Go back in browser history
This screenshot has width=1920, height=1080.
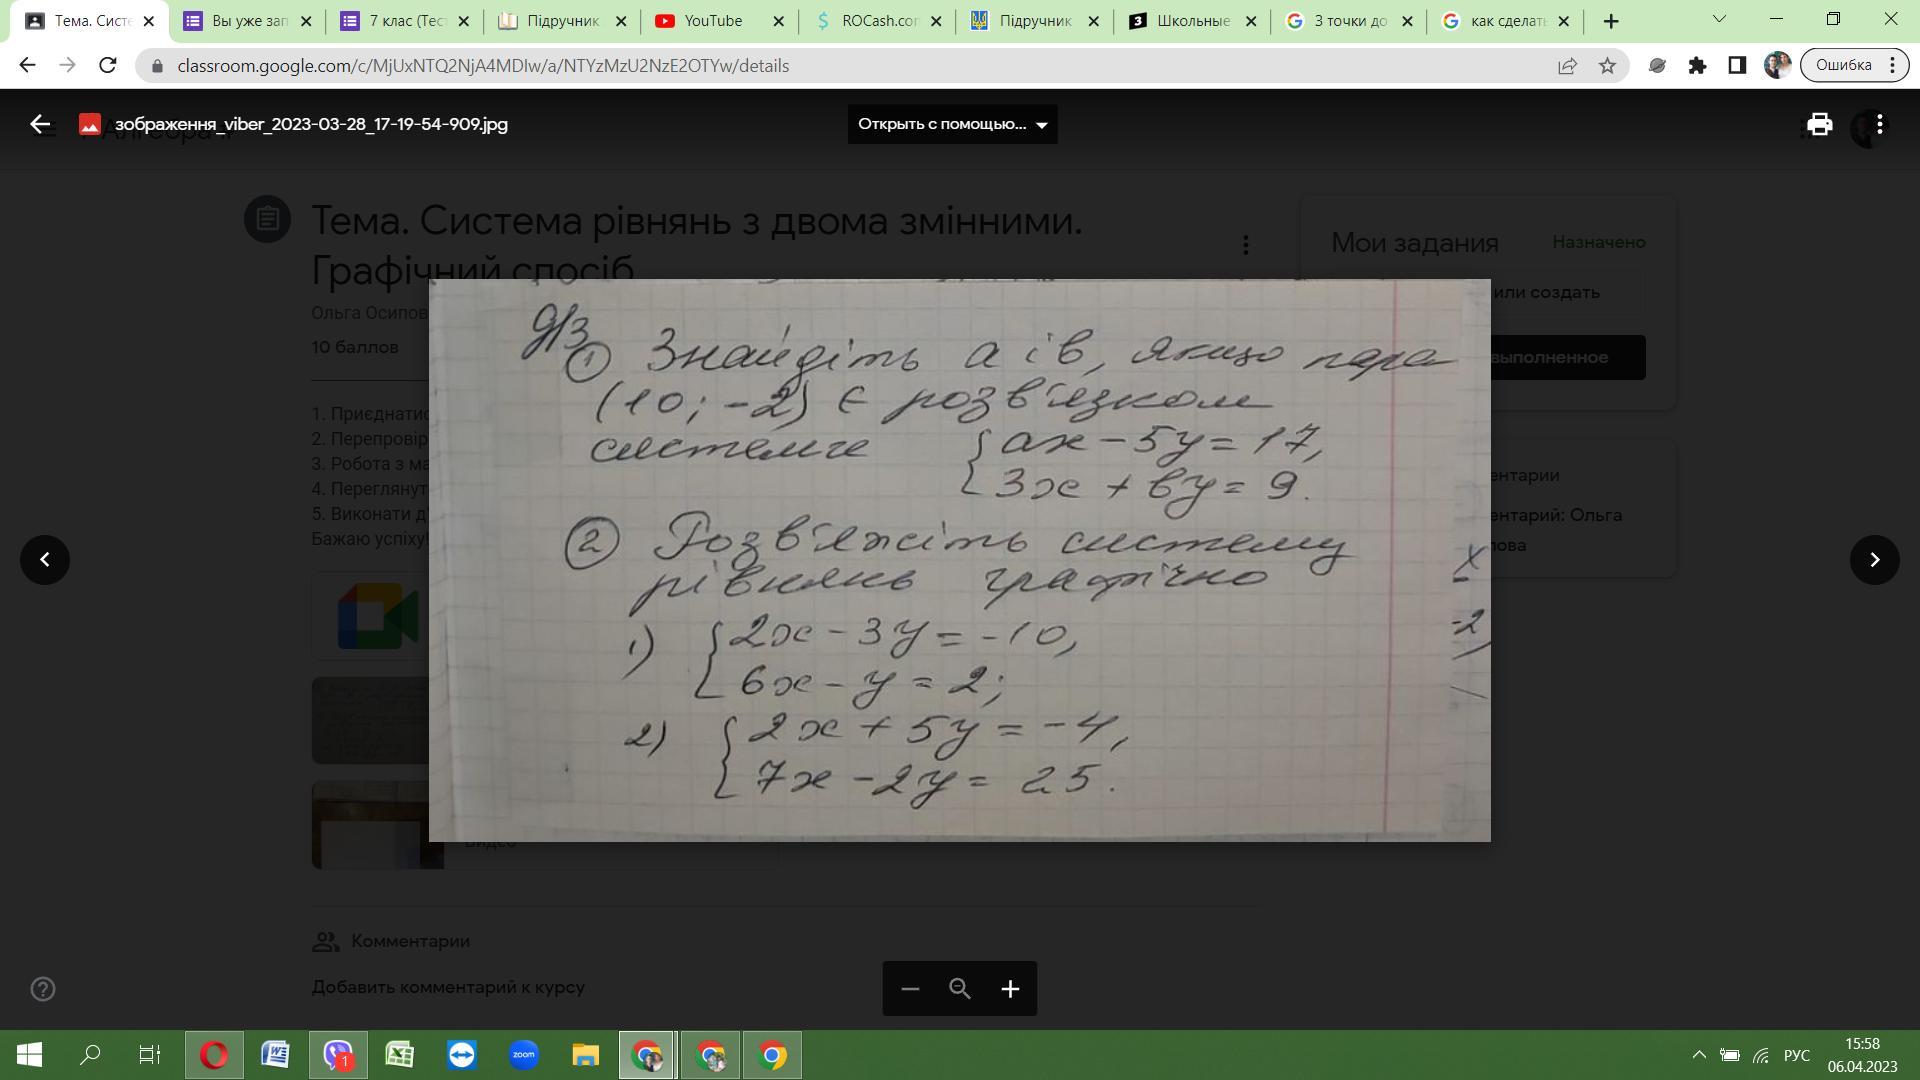(x=27, y=65)
